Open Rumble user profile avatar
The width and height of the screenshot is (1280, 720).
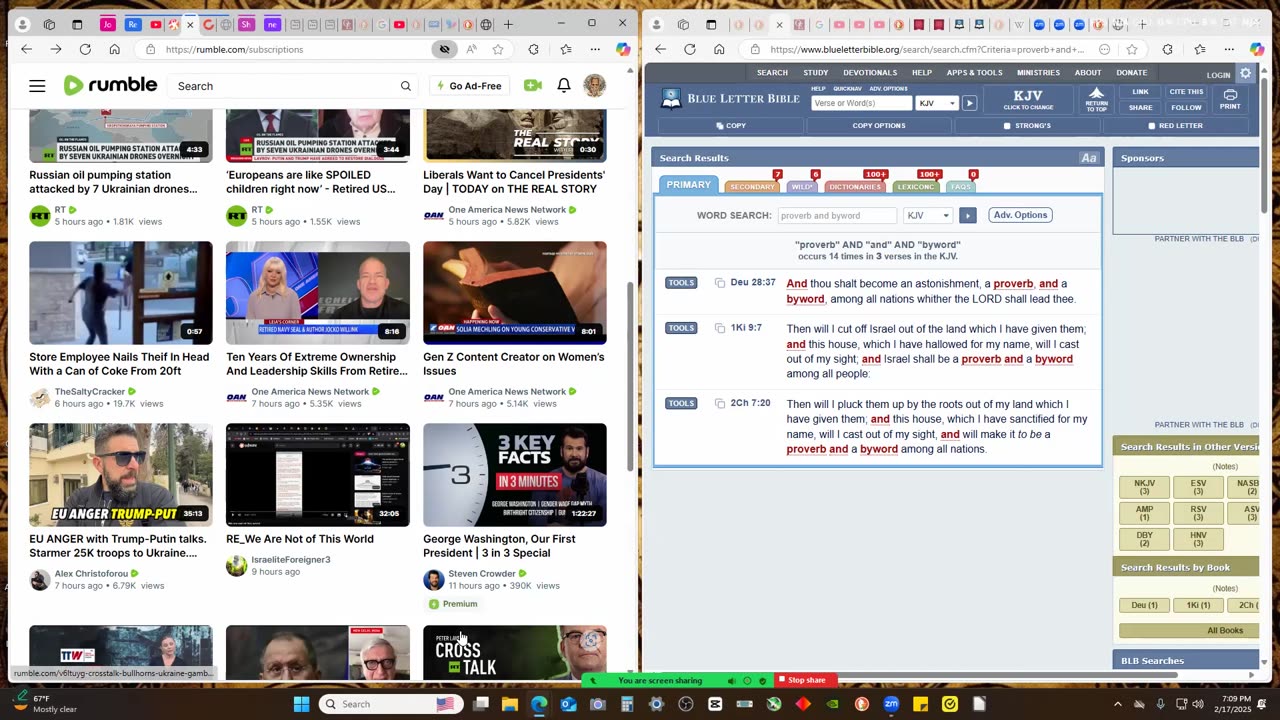[x=595, y=85]
